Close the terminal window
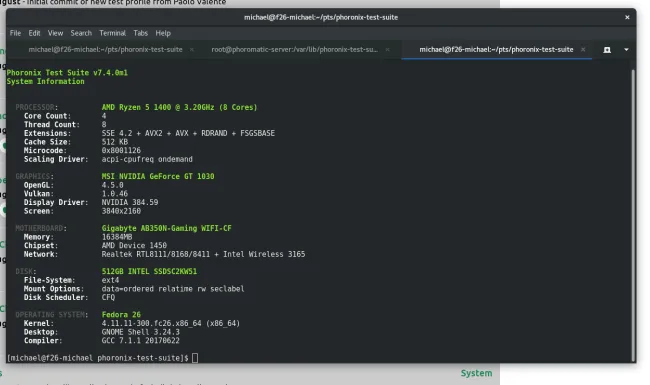650x385 pixels. pyautogui.click(x=627, y=17)
